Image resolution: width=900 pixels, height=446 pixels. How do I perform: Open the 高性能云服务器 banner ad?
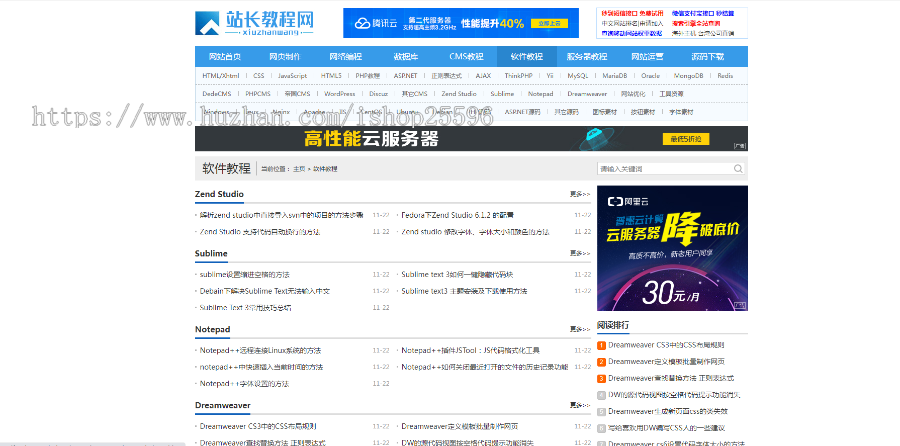471,139
